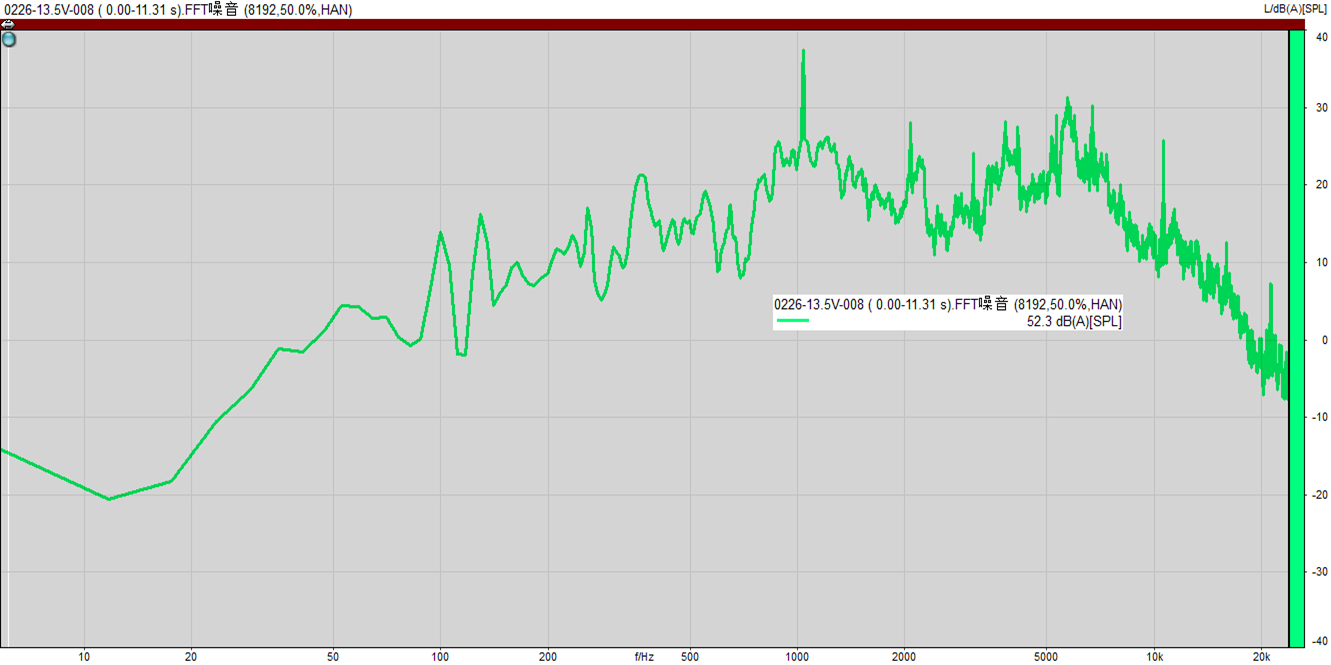Click the green line sample in the legend

792,321
